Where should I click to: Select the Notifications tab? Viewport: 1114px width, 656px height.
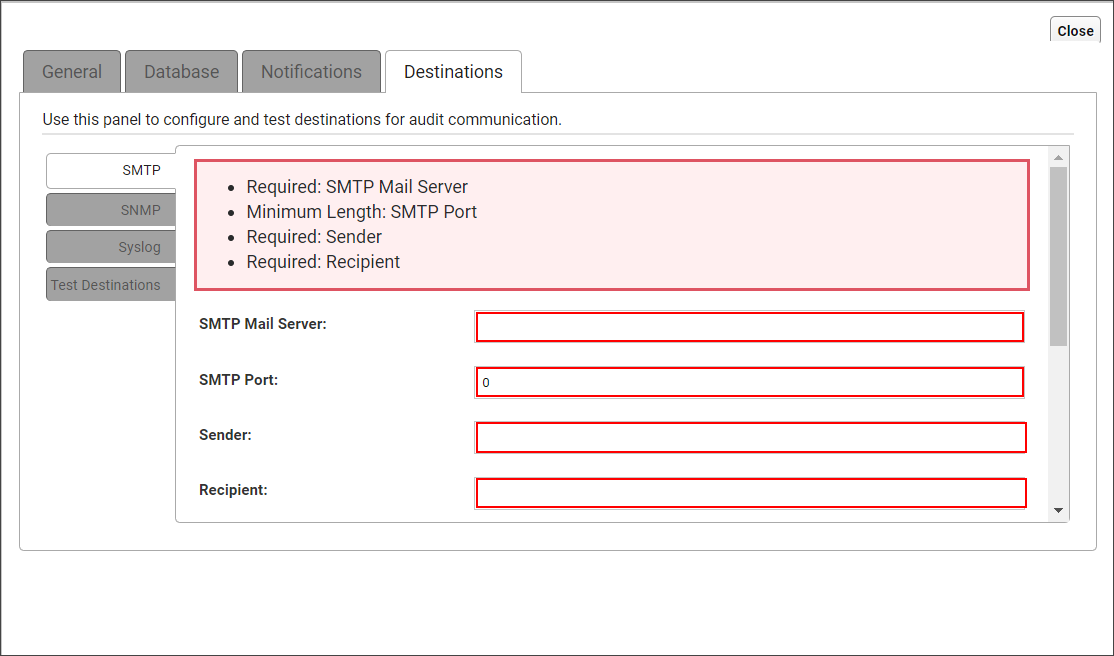(311, 71)
